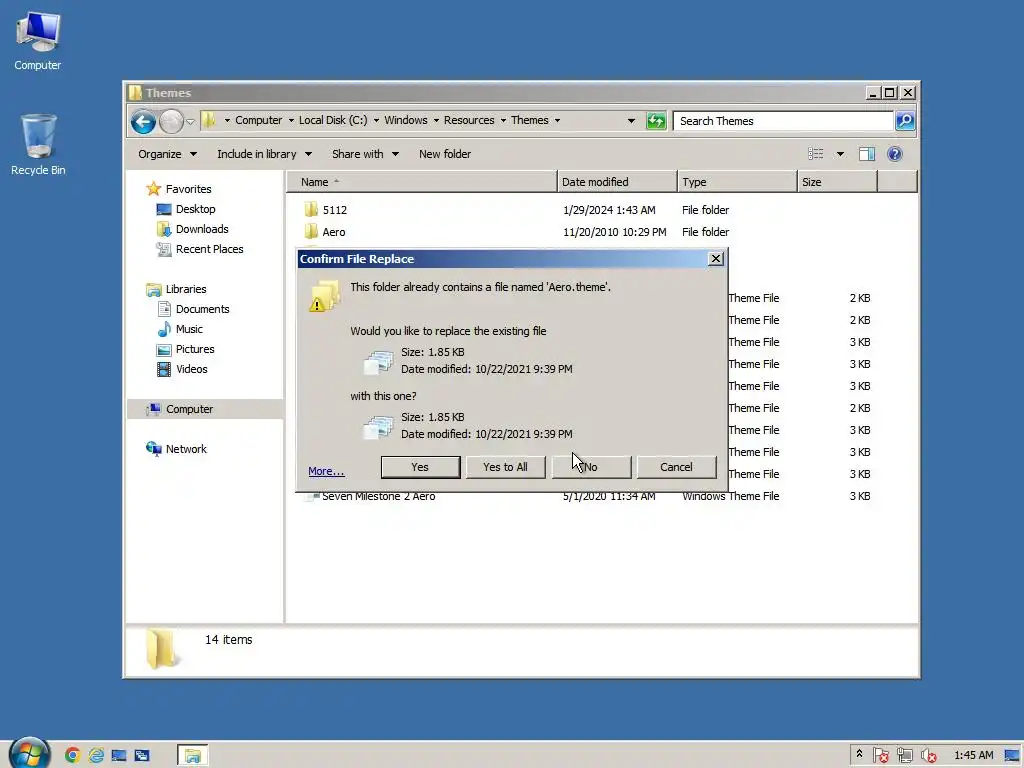Viewport: 1024px width, 768px height.
Task: Open recent pages dropdown arrow
Action: click(191, 121)
